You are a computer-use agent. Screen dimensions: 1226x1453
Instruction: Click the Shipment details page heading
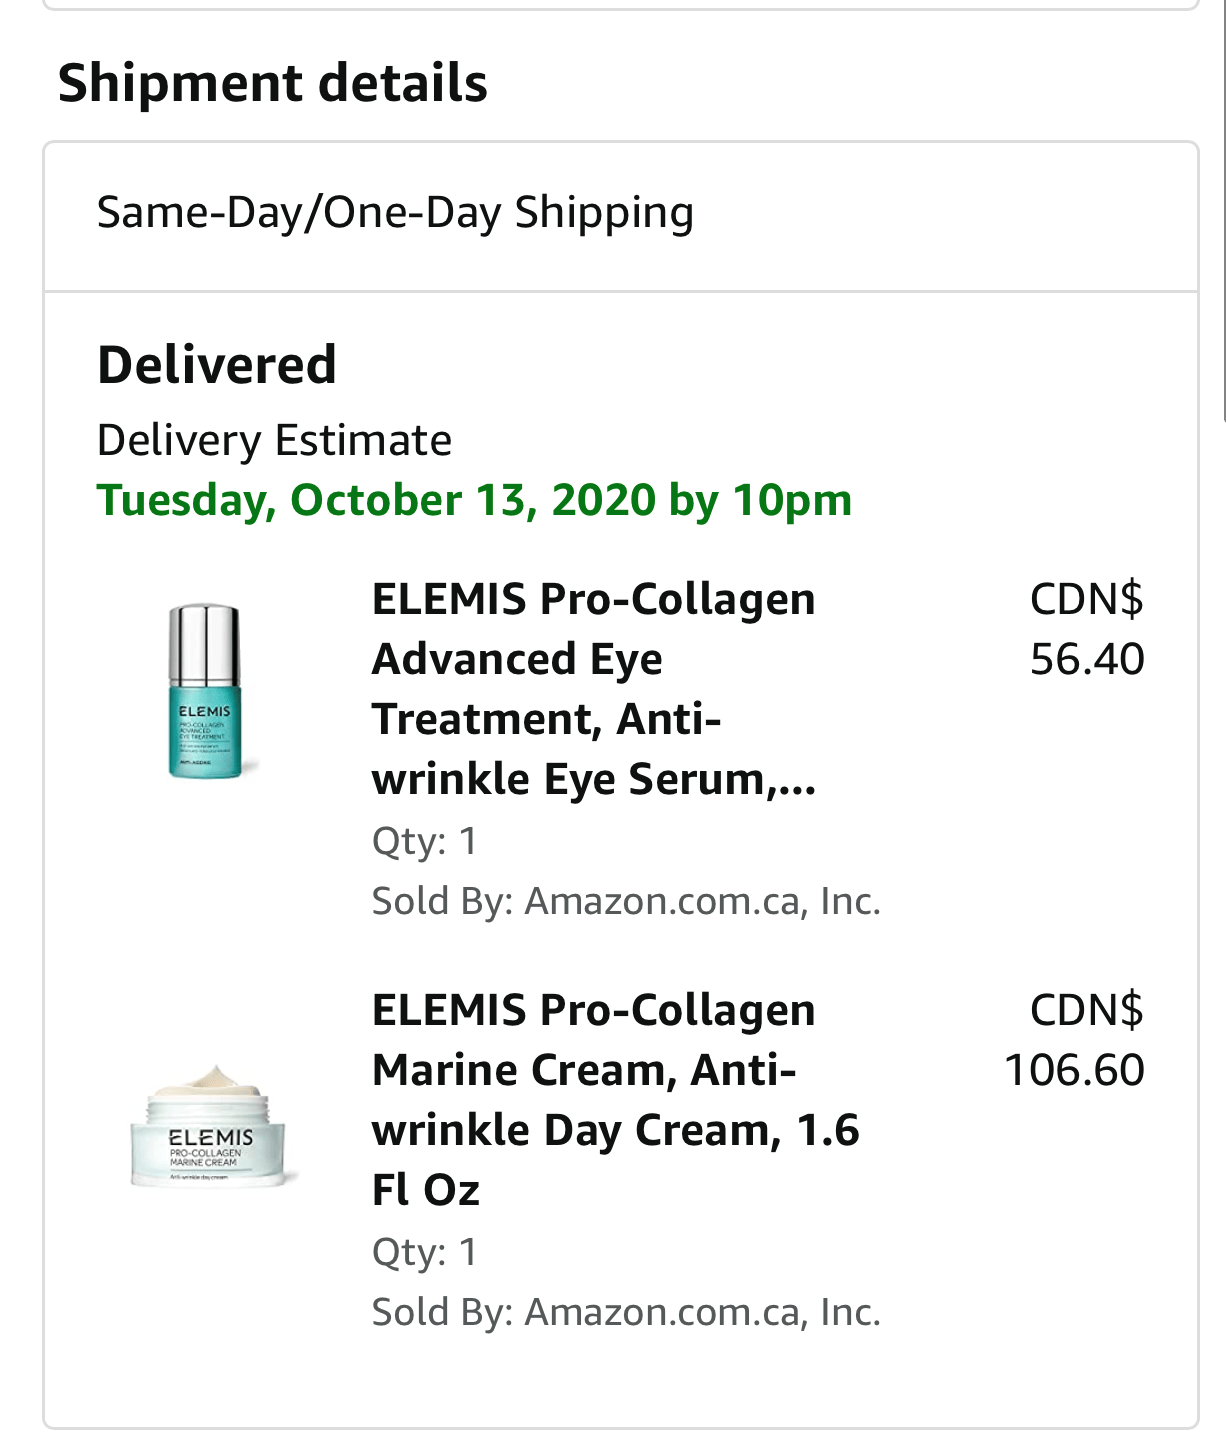pos(272,82)
